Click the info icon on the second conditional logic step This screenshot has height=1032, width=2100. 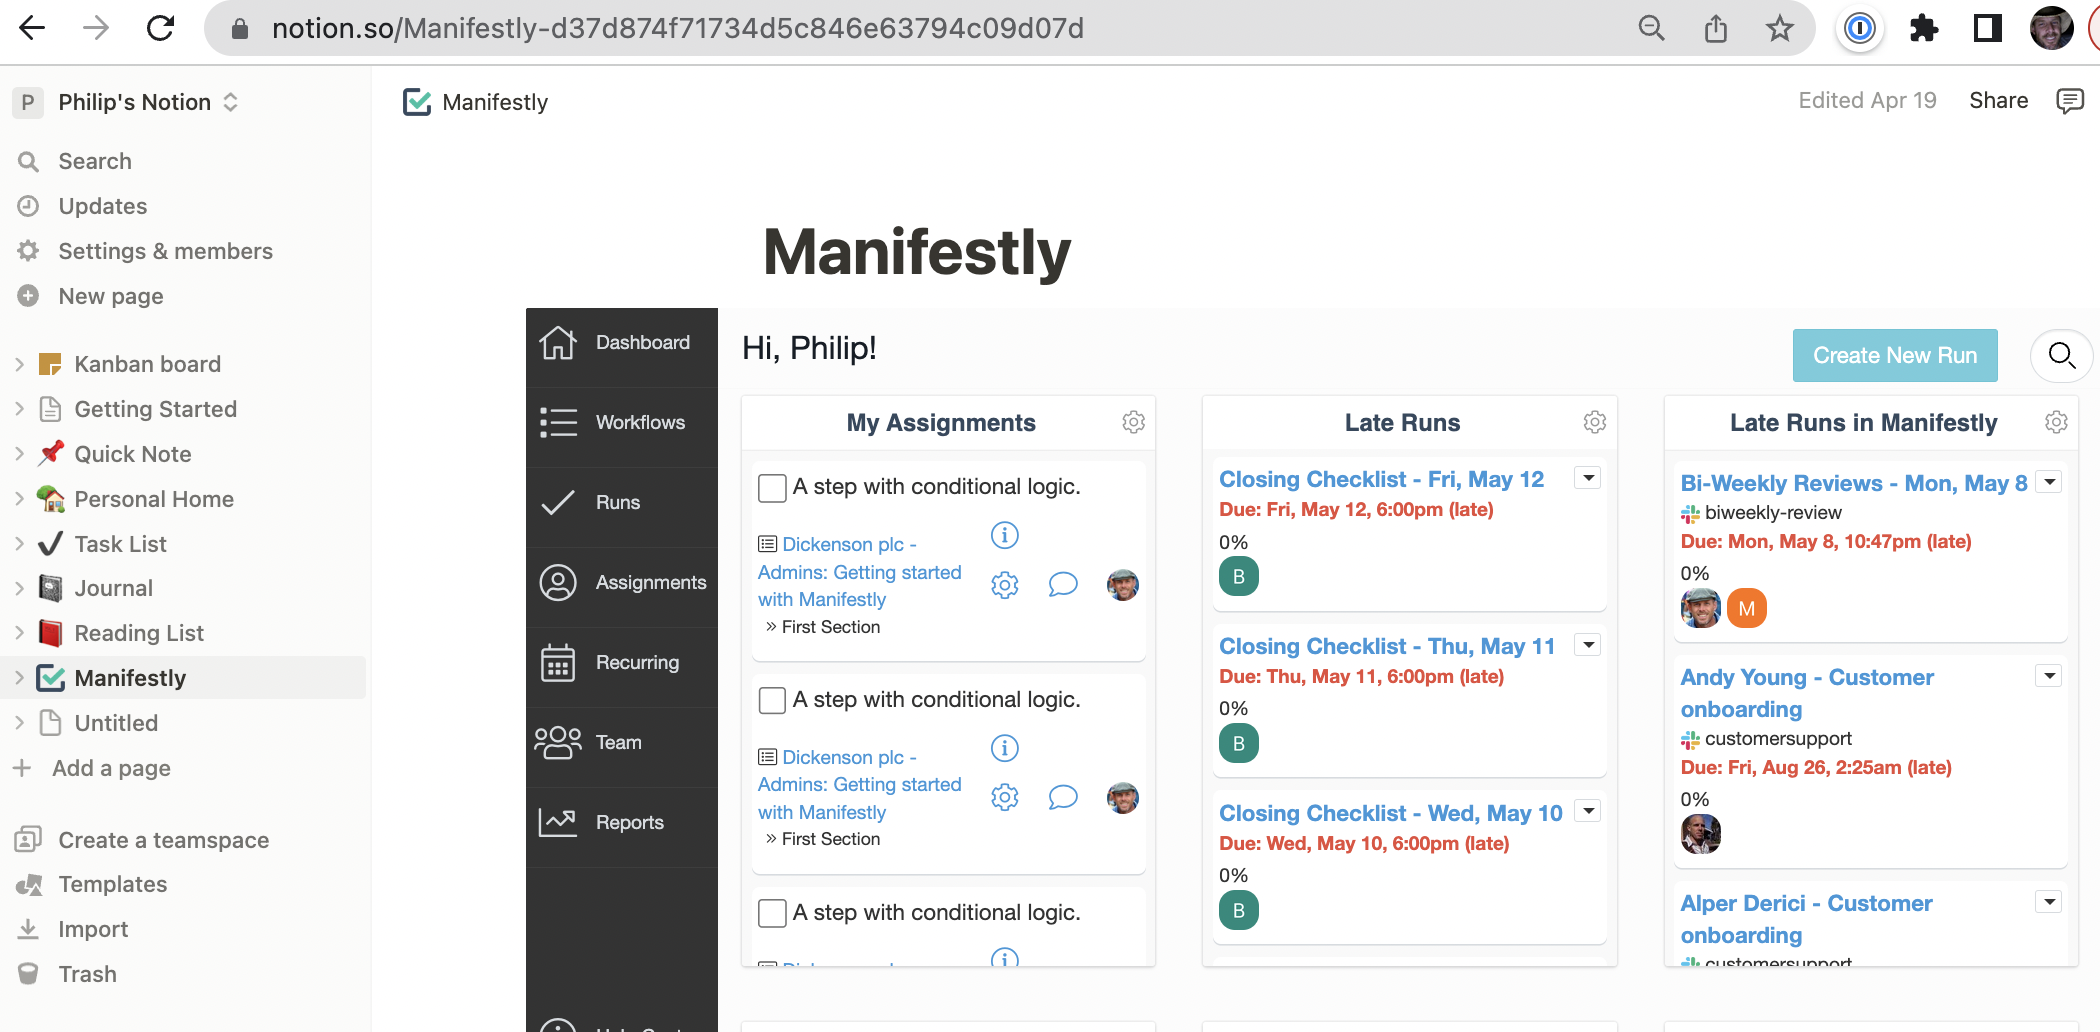(x=1005, y=748)
